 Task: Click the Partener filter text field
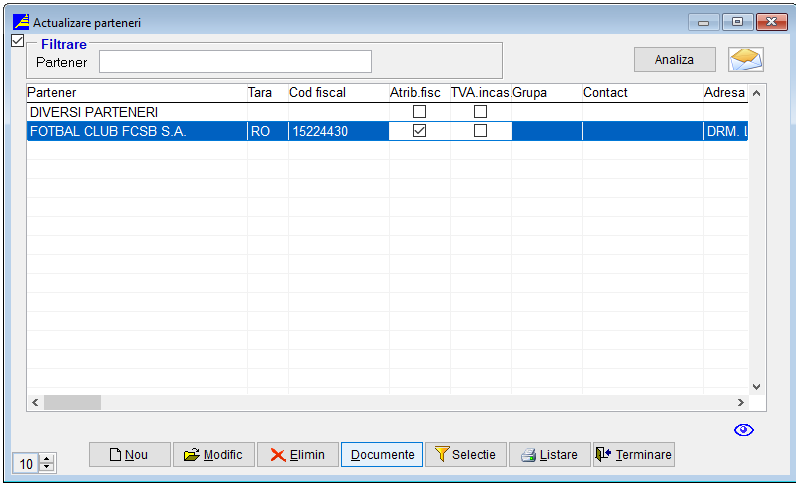click(x=235, y=62)
